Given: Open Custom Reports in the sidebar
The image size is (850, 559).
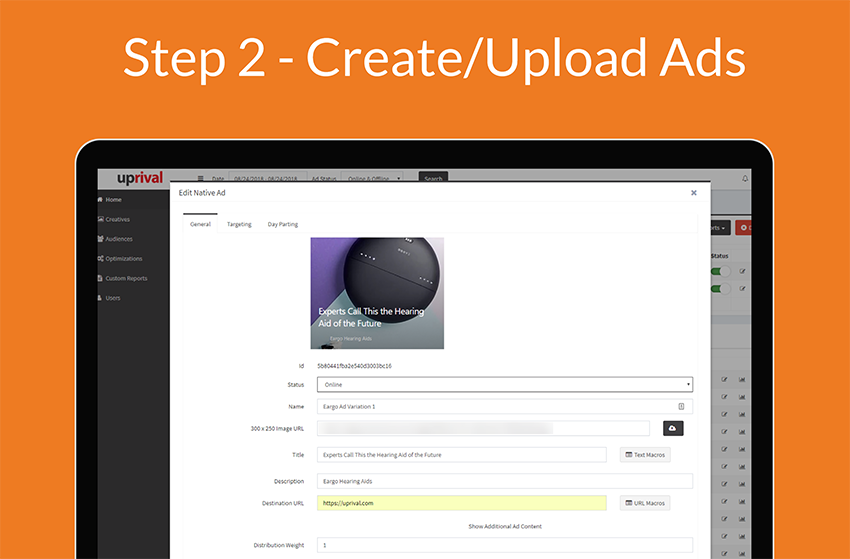Looking at the screenshot, I should pos(123,278).
